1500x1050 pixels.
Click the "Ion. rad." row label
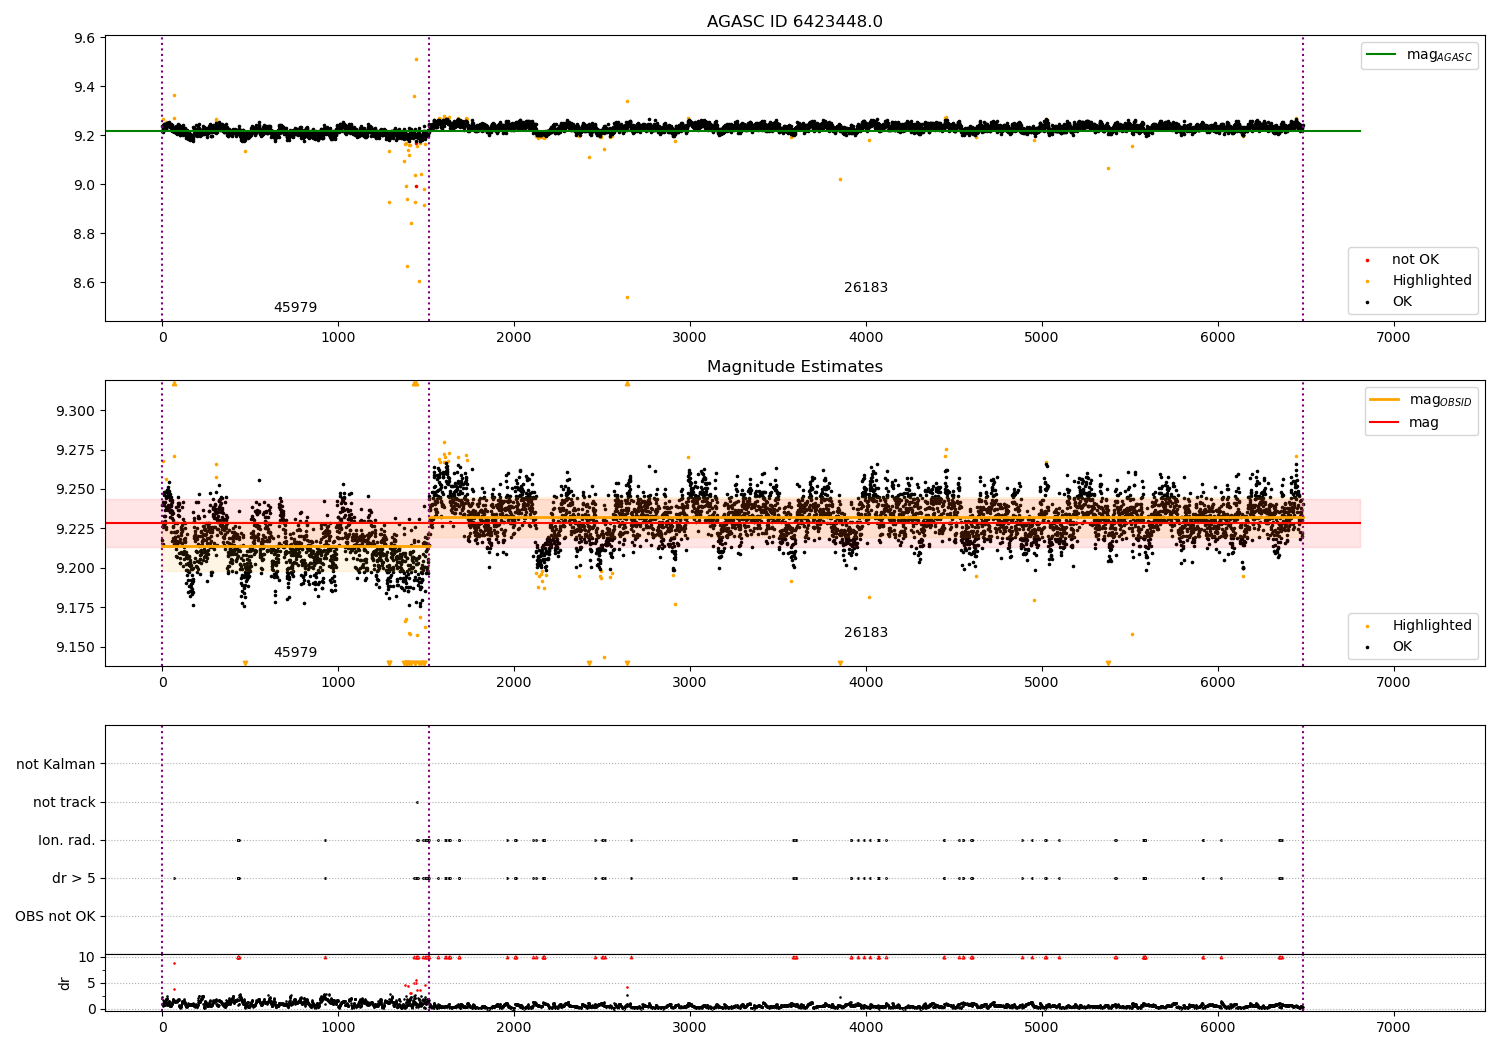(x=67, y=841)
